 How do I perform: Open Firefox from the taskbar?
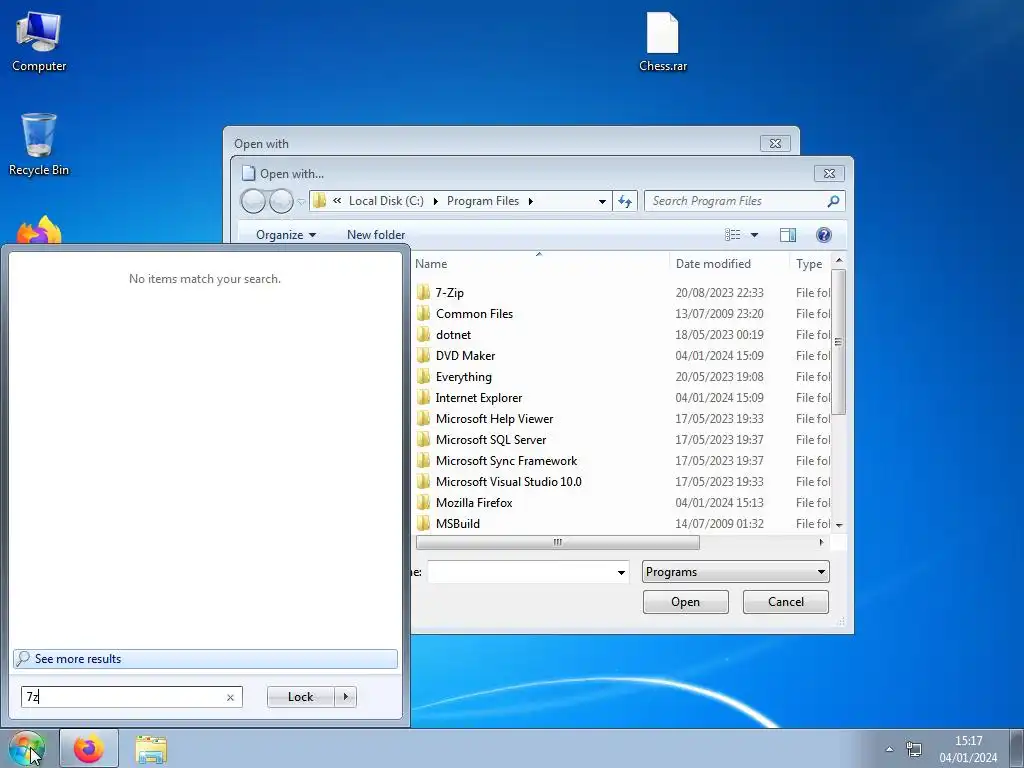coord(89,748)
